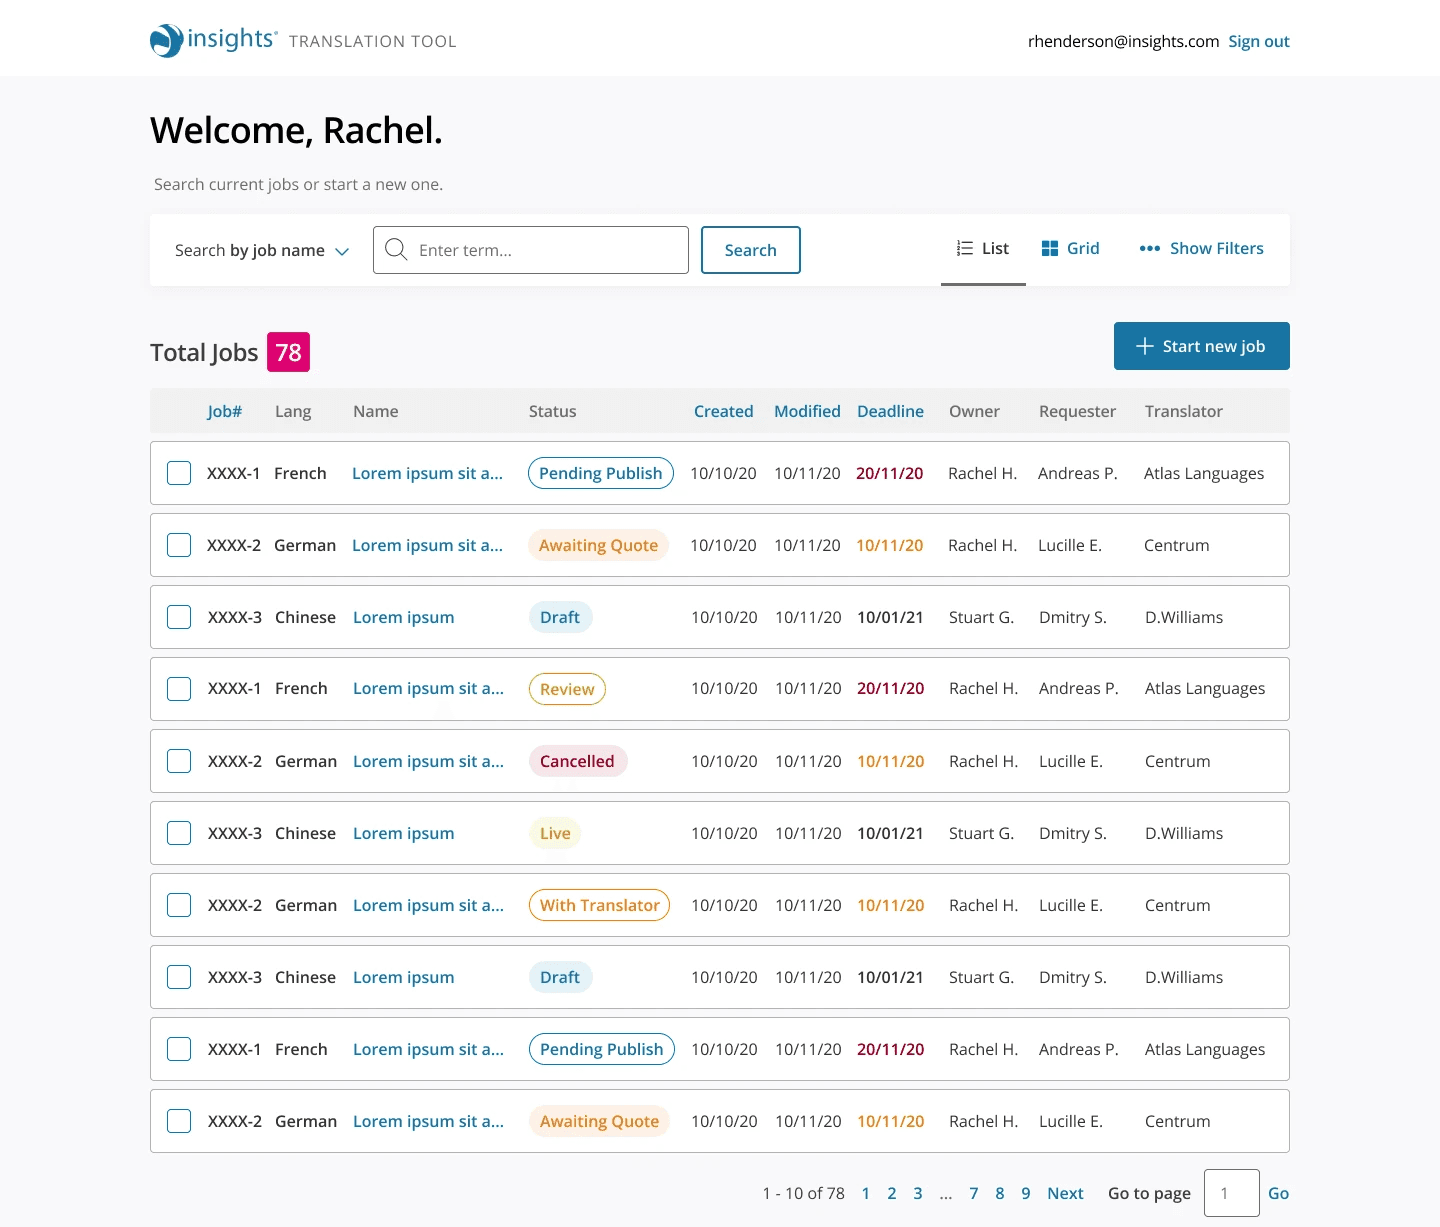Click the magnifier icon in the search field
This screenshot has width=1440, height=1227.
[396, 250]
